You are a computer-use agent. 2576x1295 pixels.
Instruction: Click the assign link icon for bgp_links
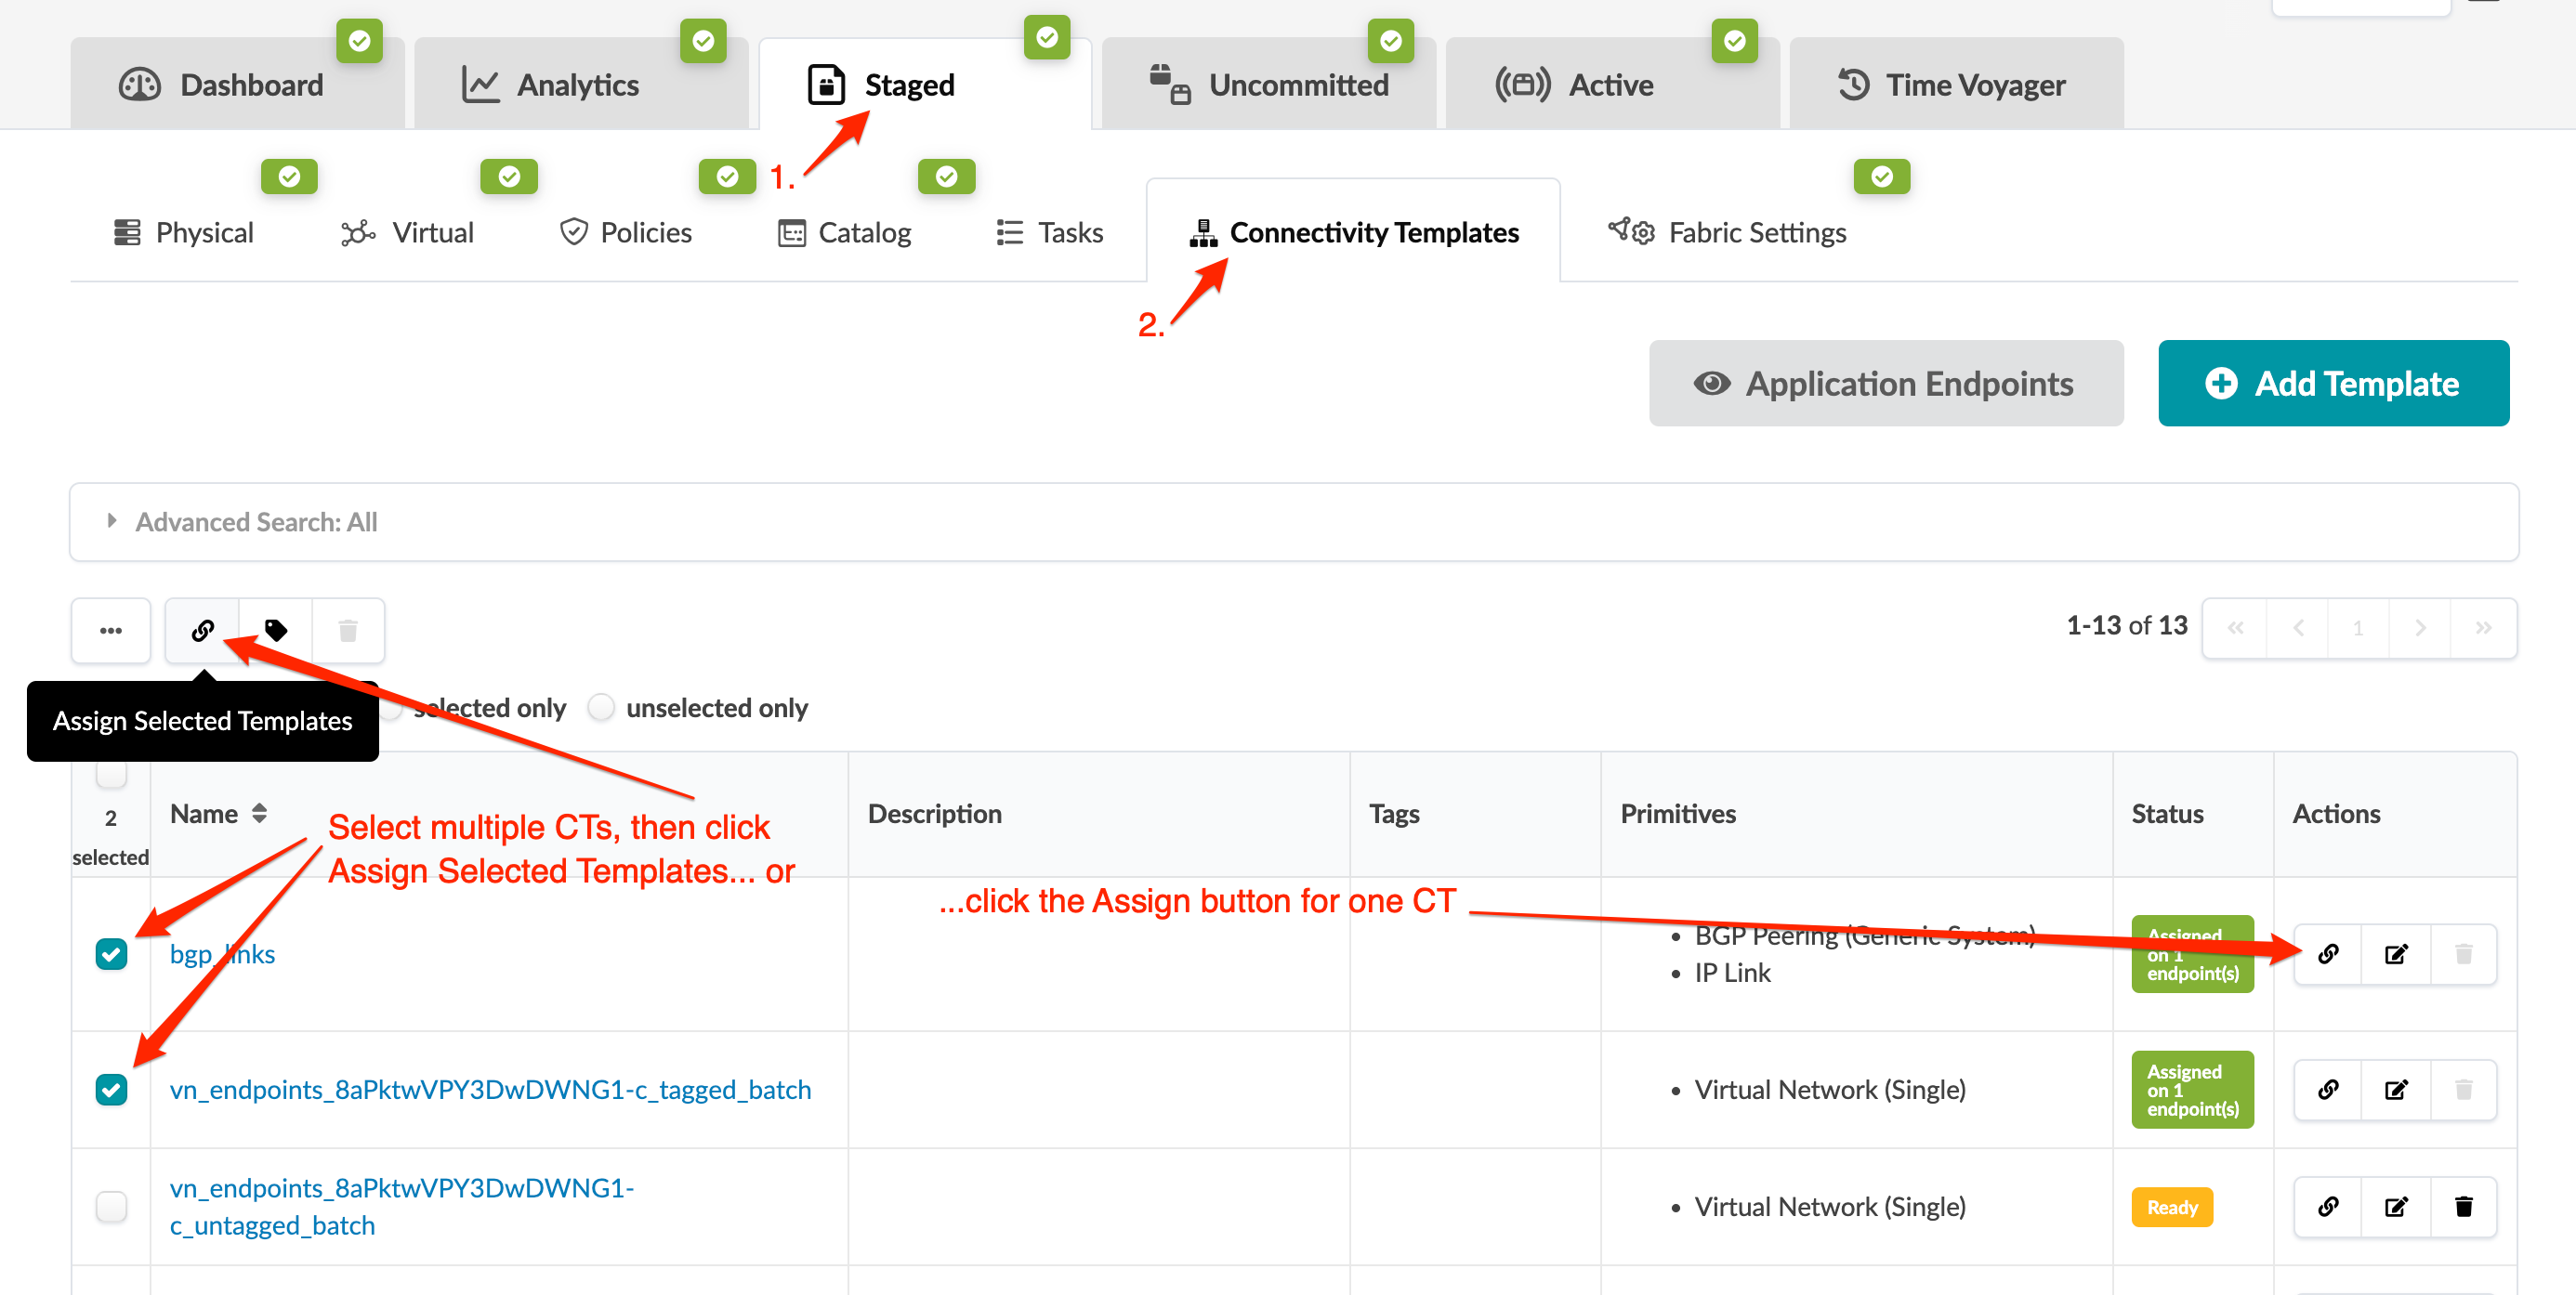2328,954
